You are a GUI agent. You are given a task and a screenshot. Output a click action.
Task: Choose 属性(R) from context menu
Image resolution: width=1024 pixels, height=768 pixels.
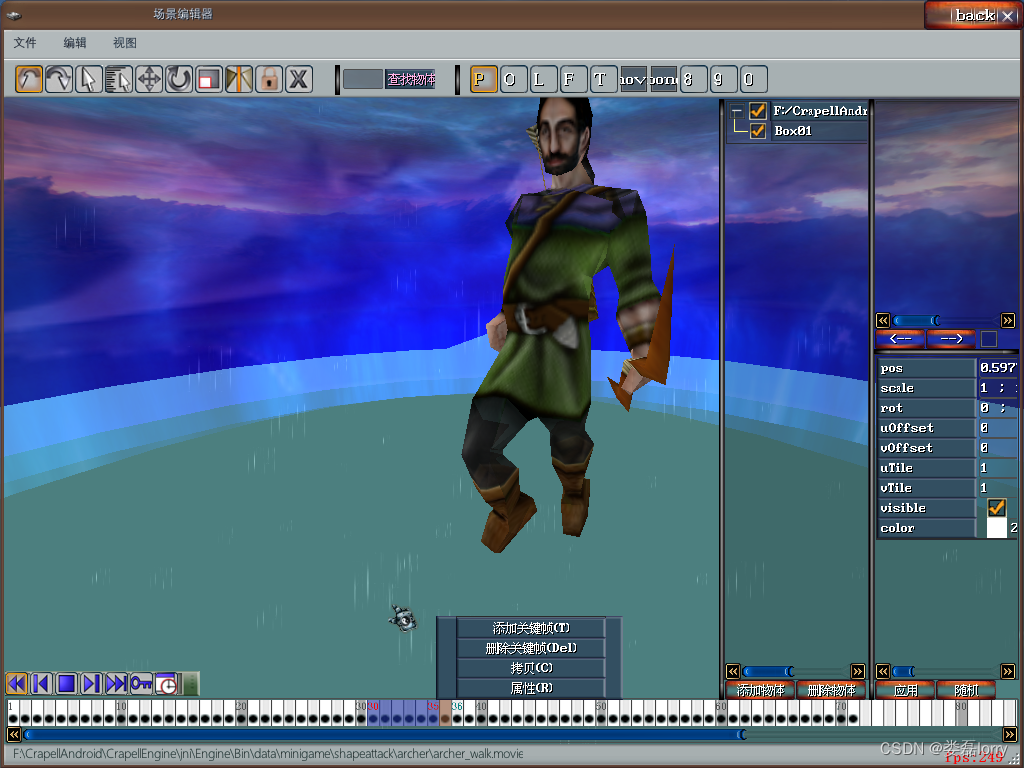(531, 688)
